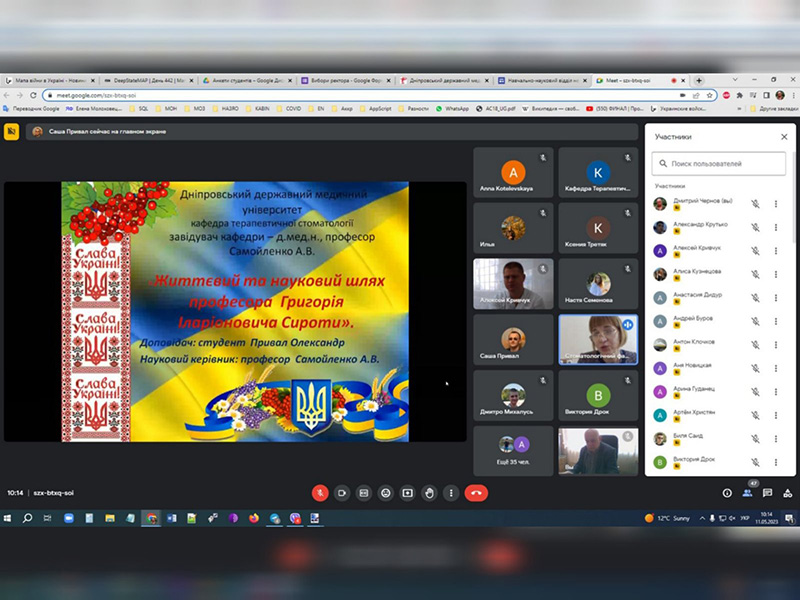Click muted mic icon beside Андрей Буров

(756, 322)
